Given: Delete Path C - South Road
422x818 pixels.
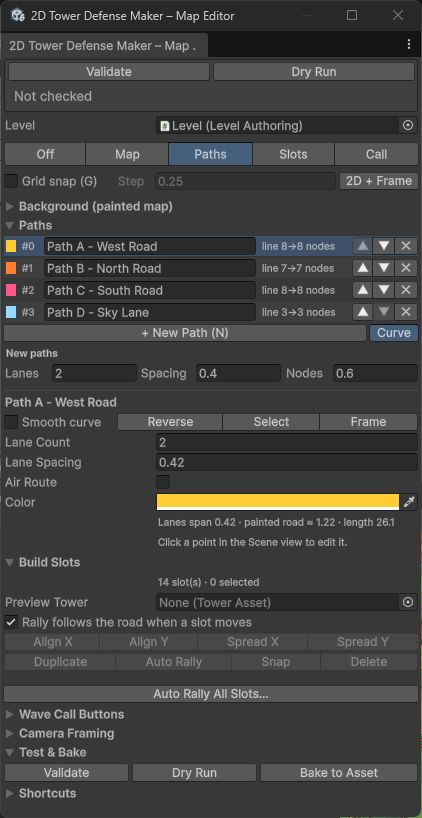Looking at the screenshot, I should (x=406, y=290).
